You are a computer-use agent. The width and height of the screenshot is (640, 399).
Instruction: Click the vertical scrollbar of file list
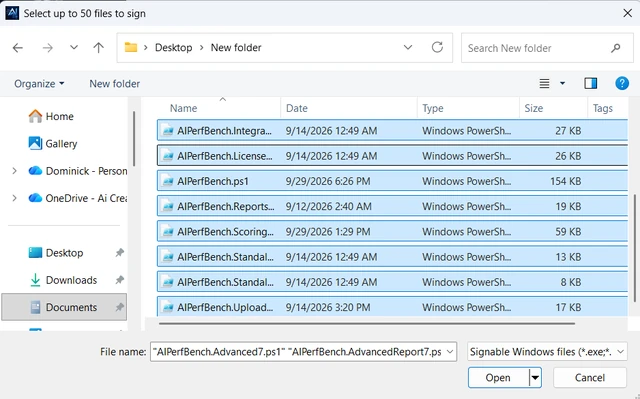click(635, 248)
